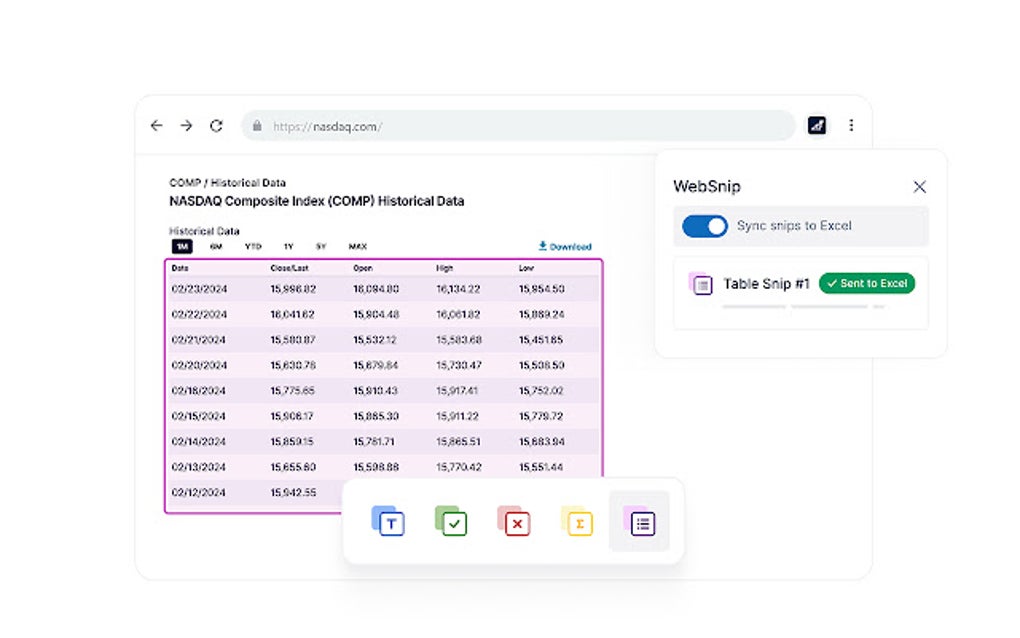This screenshot has width=1020, height=638.
Task: Disable the Excel sync switch
Action: pos(705,226)
